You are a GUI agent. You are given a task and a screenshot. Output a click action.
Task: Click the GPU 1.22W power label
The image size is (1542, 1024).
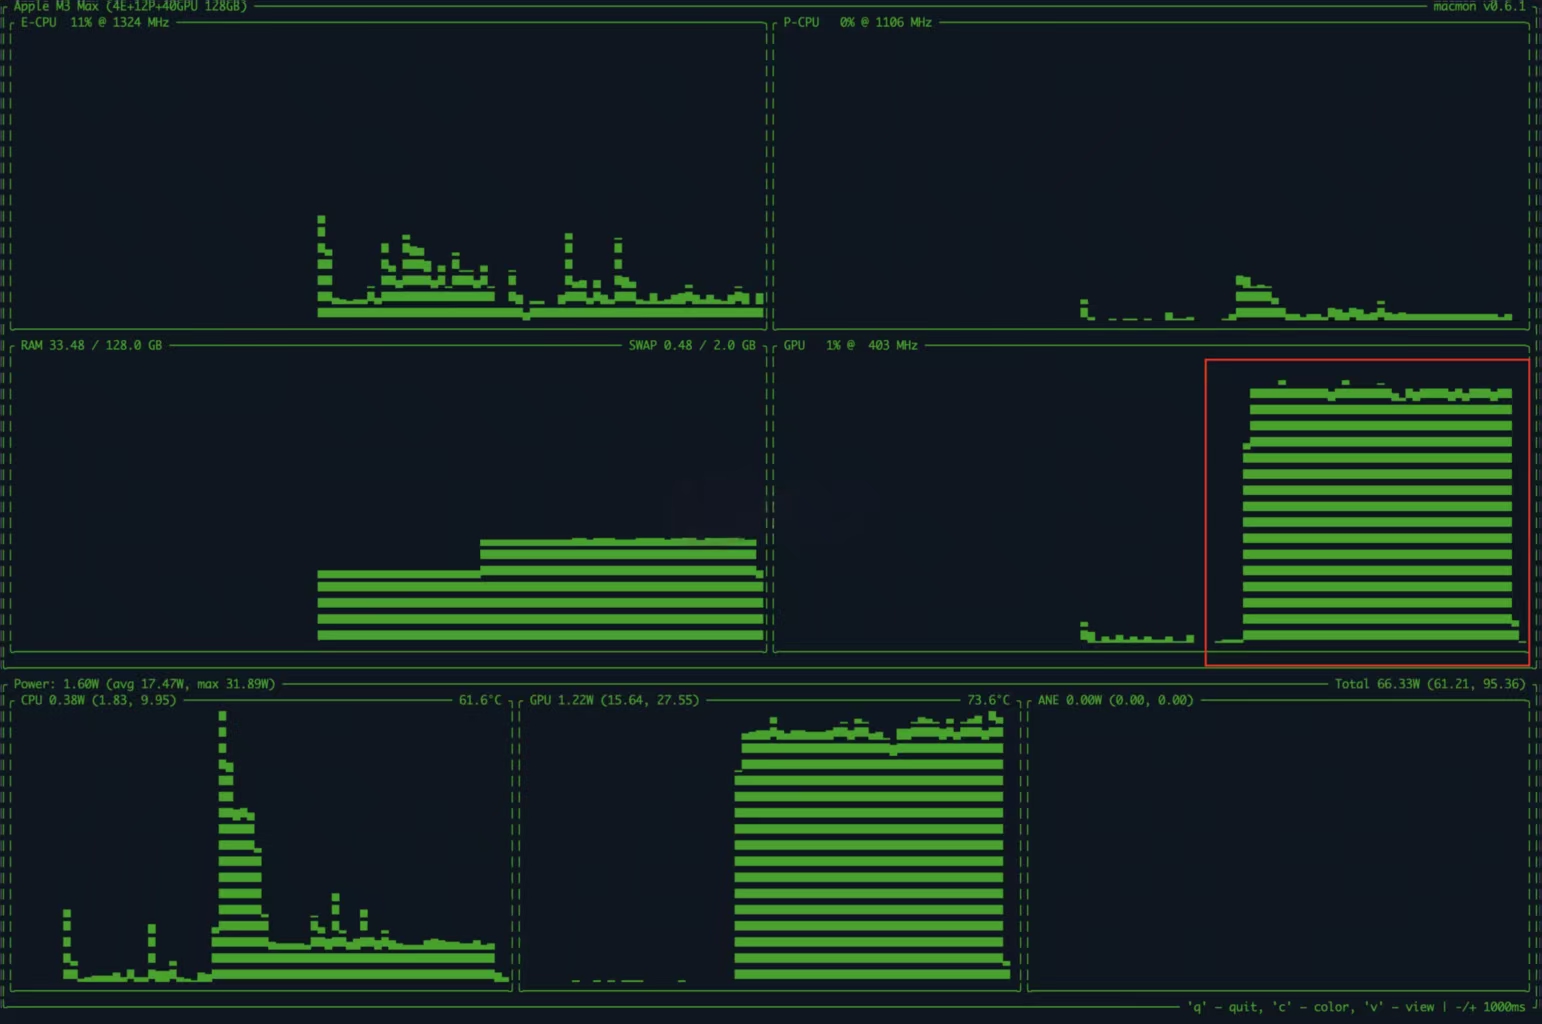pos(614,700)
